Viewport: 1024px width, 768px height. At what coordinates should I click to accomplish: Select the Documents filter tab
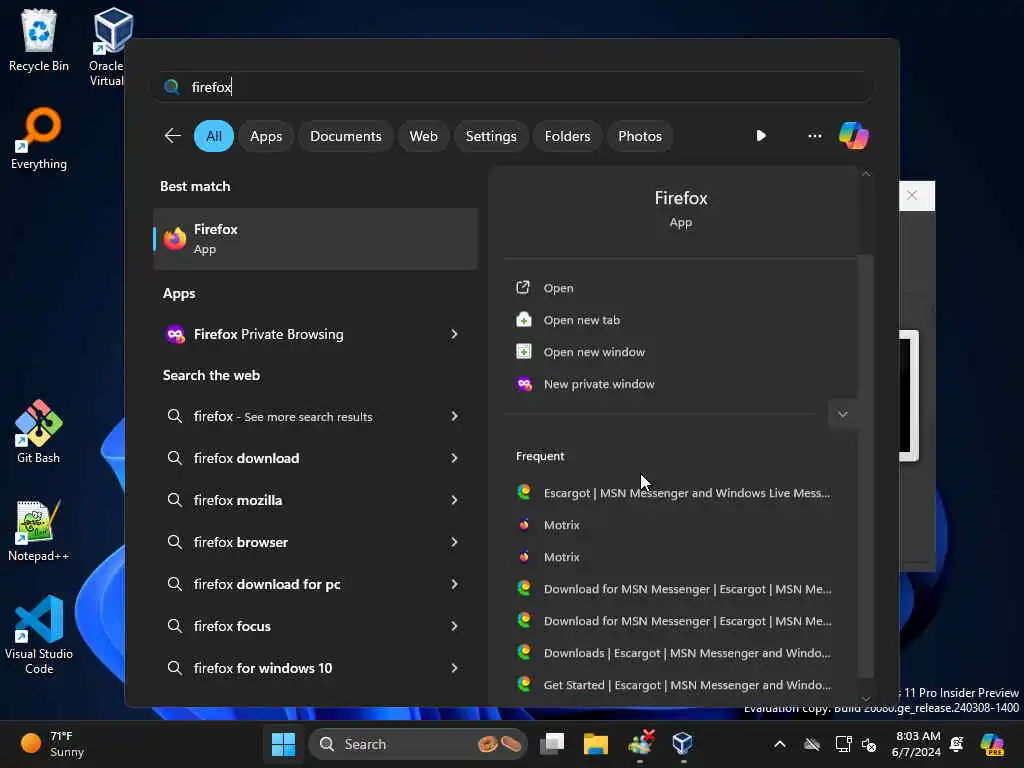[x=345, y=136]
